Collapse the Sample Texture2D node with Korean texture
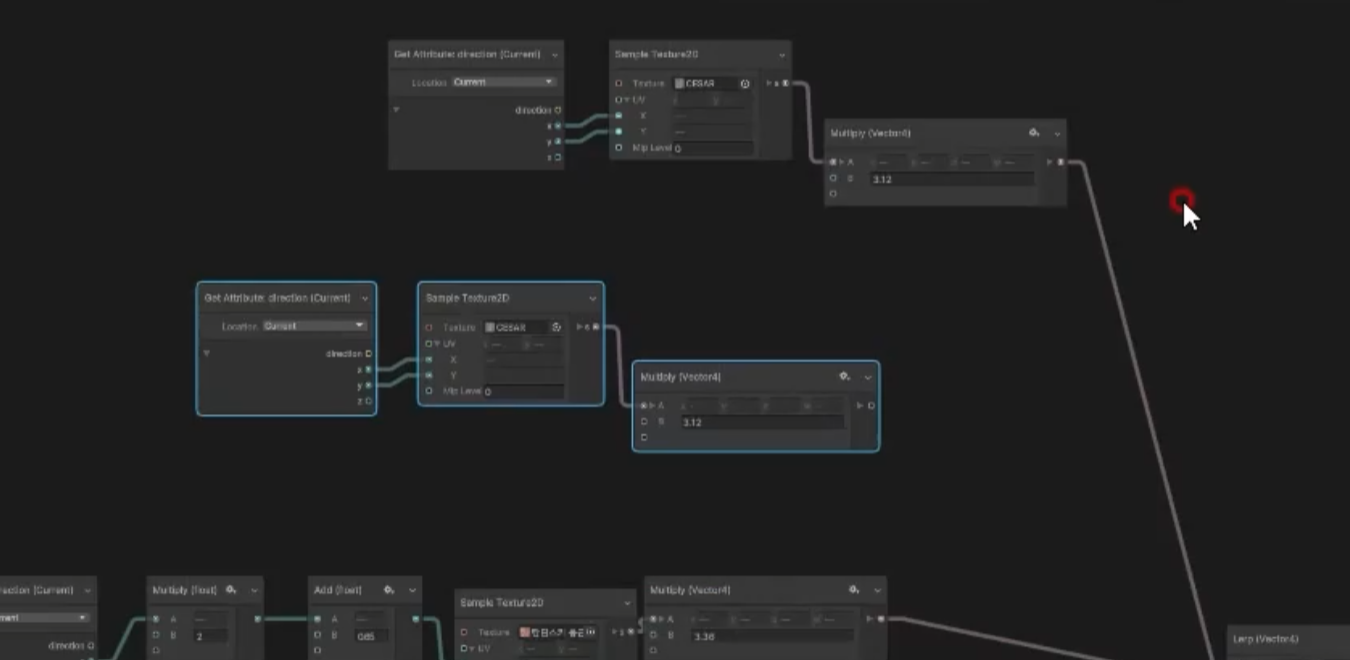Screen dimensions: 1350x660 coord(627,603)
